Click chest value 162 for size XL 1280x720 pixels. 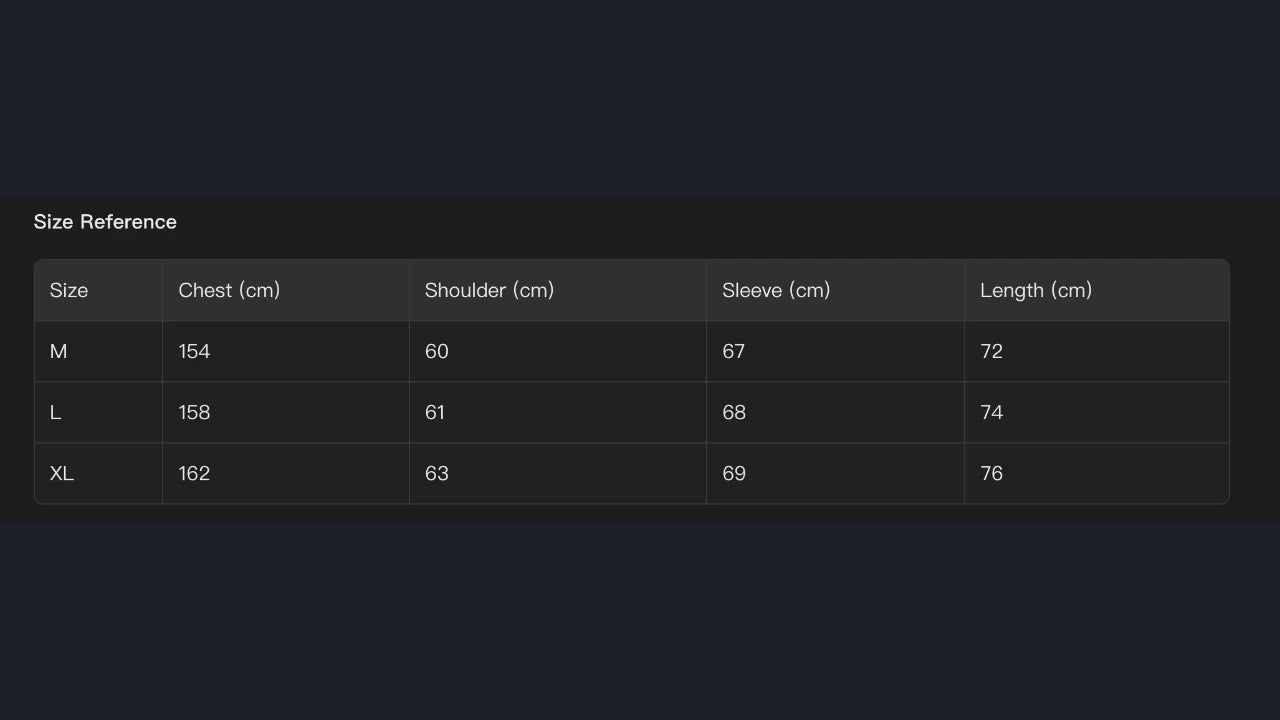click(x=194, y=473)
